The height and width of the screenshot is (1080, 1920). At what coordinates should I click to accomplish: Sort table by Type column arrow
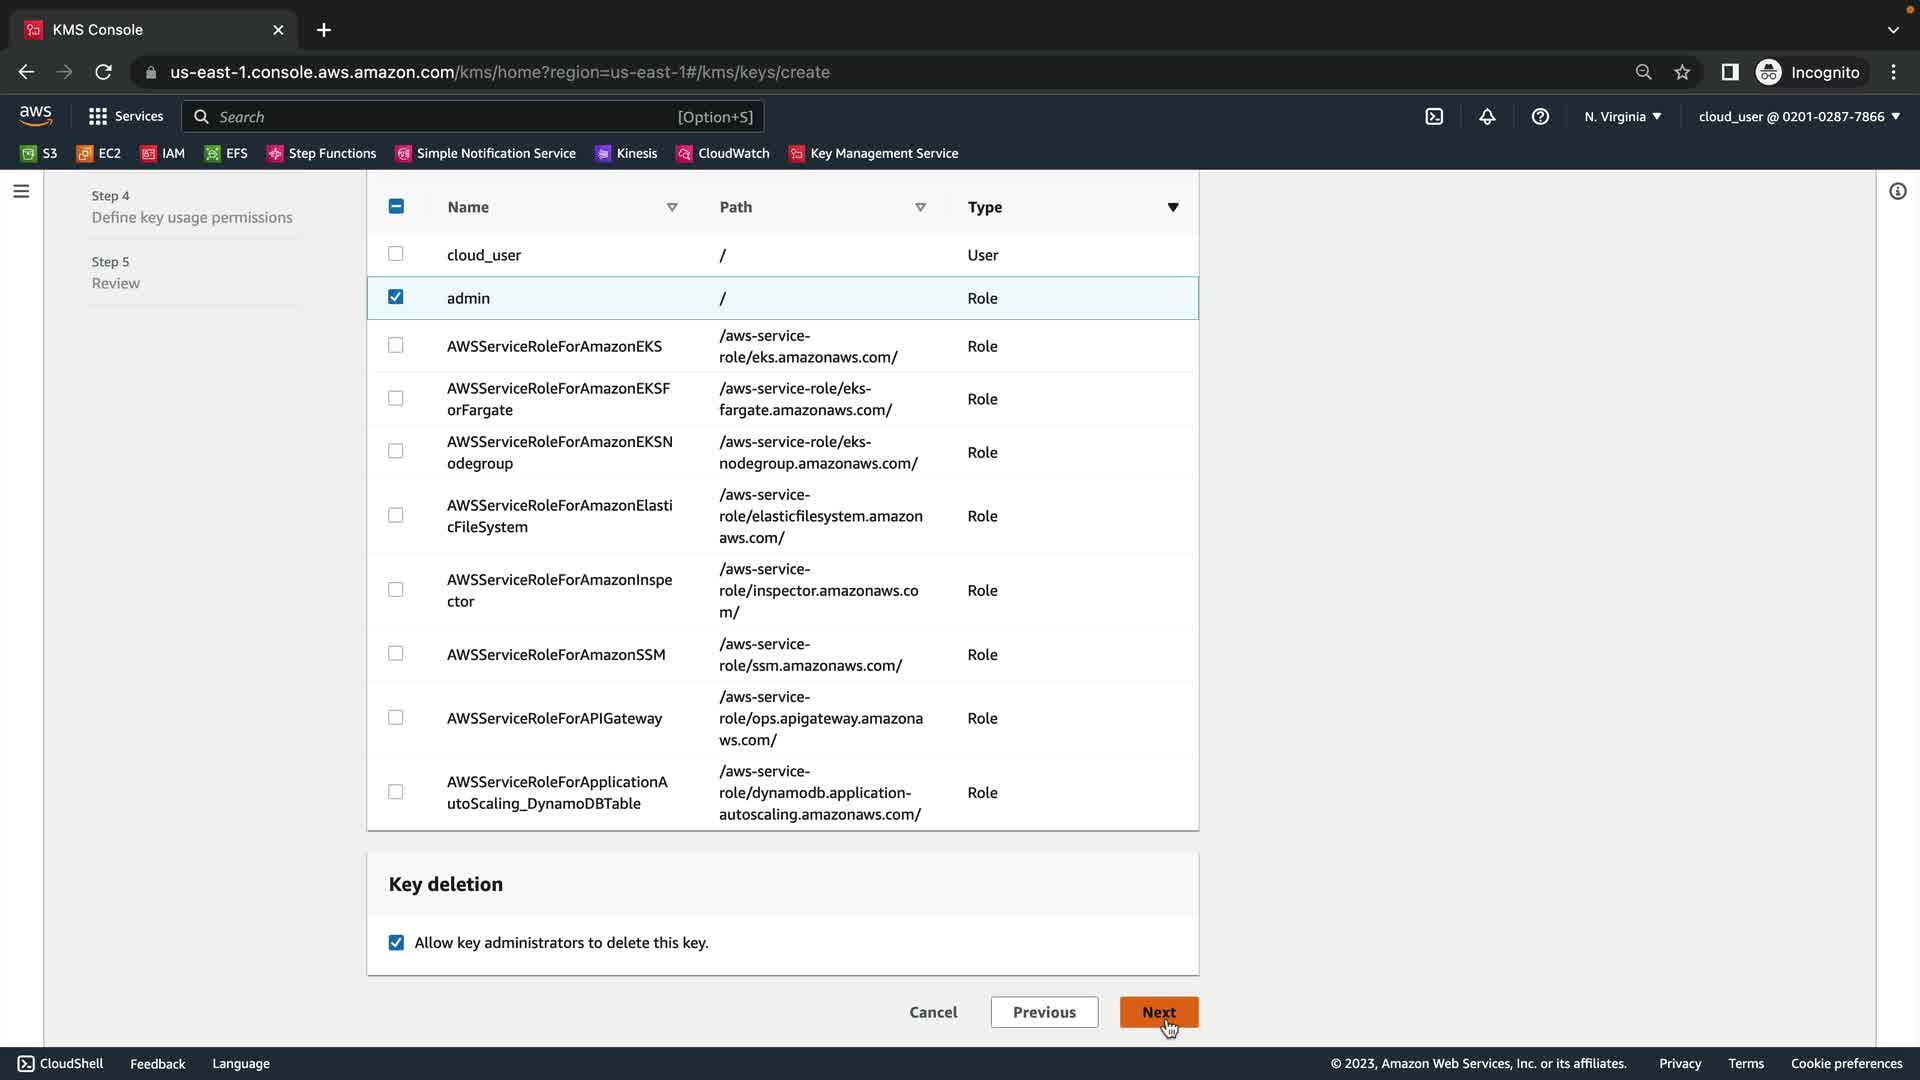1173,207
